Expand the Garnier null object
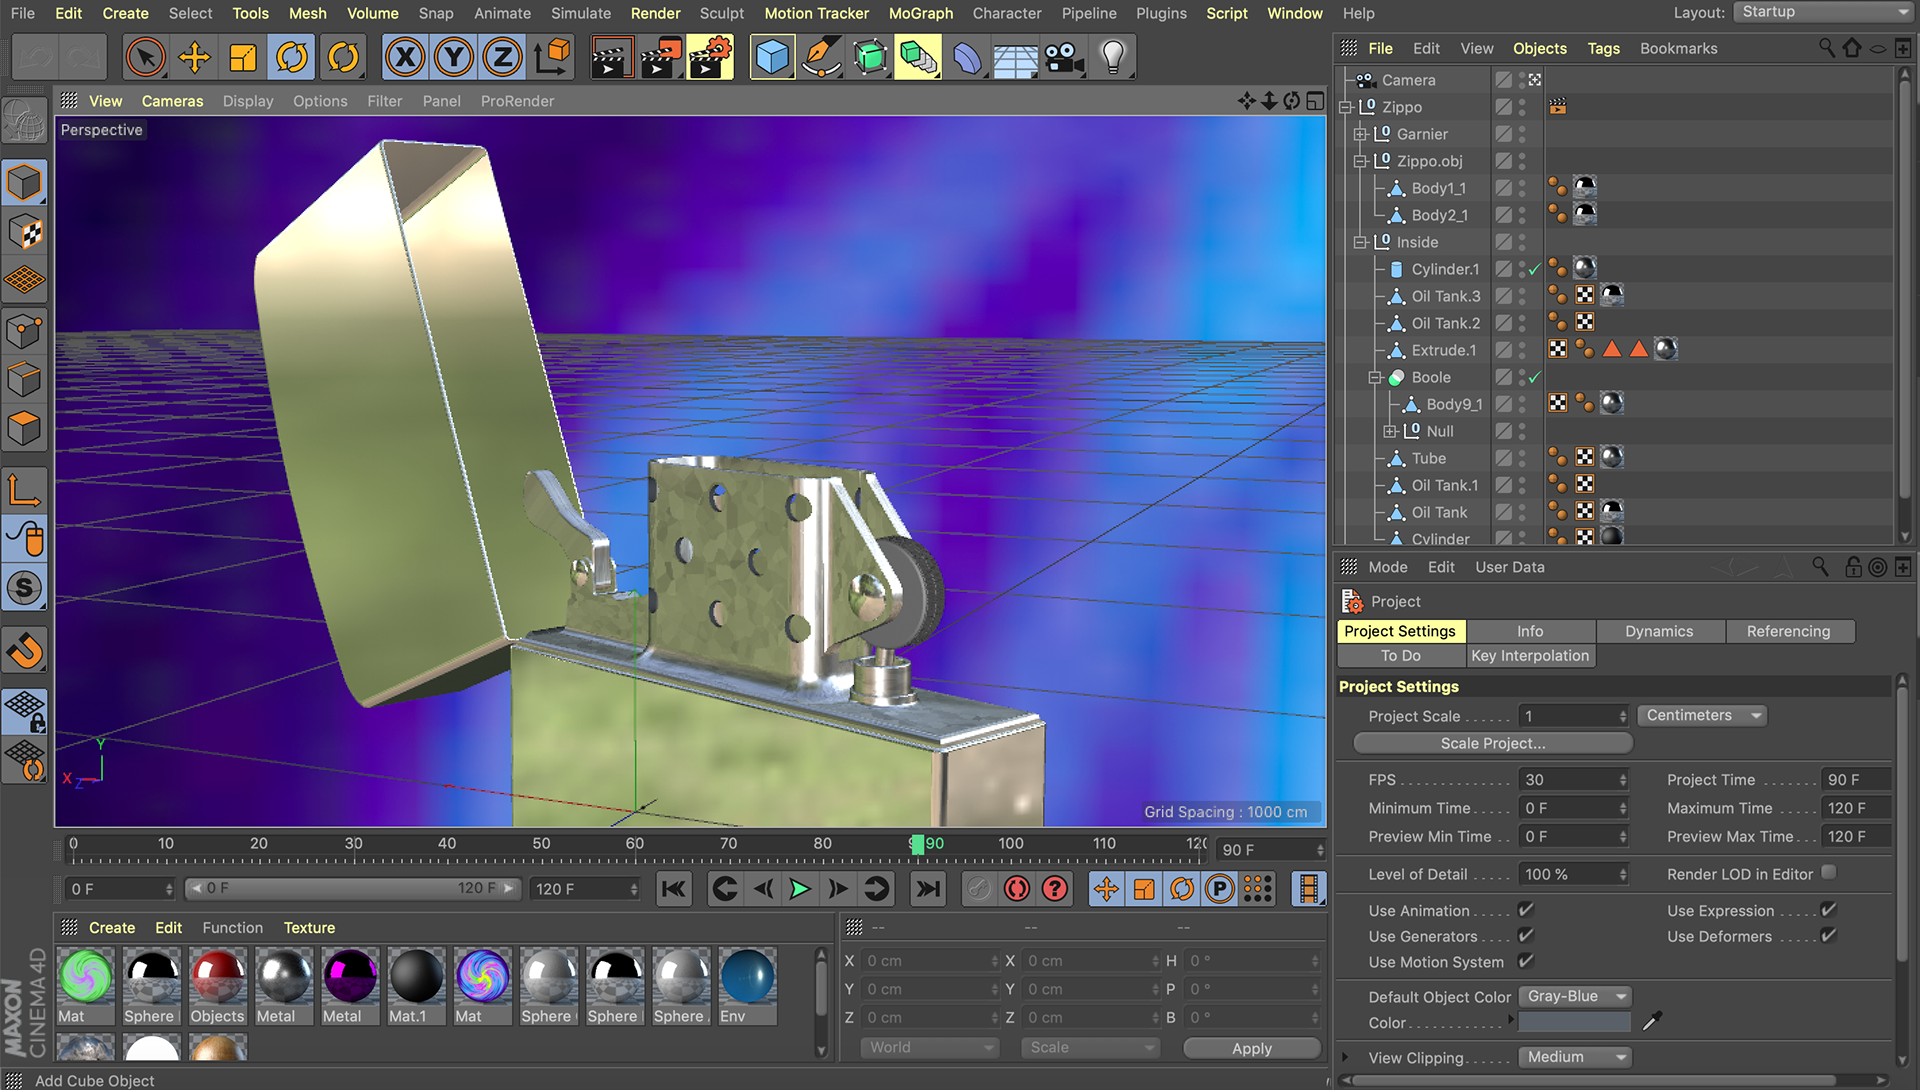Screen dimensions: 1920x1090 click(x=1360, y=134)
